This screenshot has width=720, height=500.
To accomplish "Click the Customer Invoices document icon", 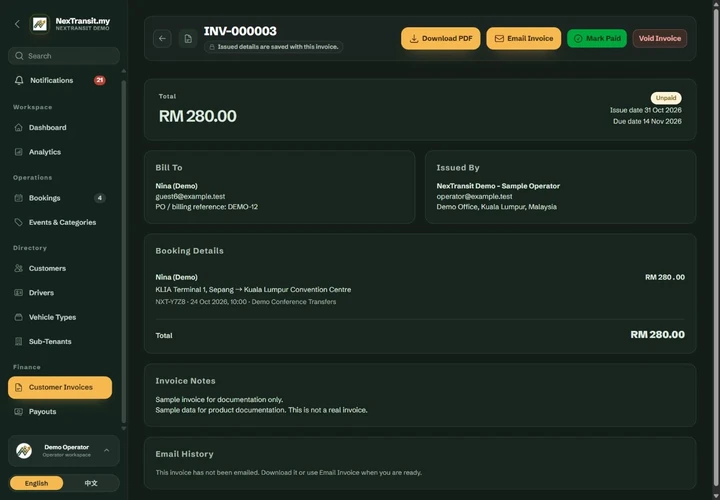I will (18, 388).
